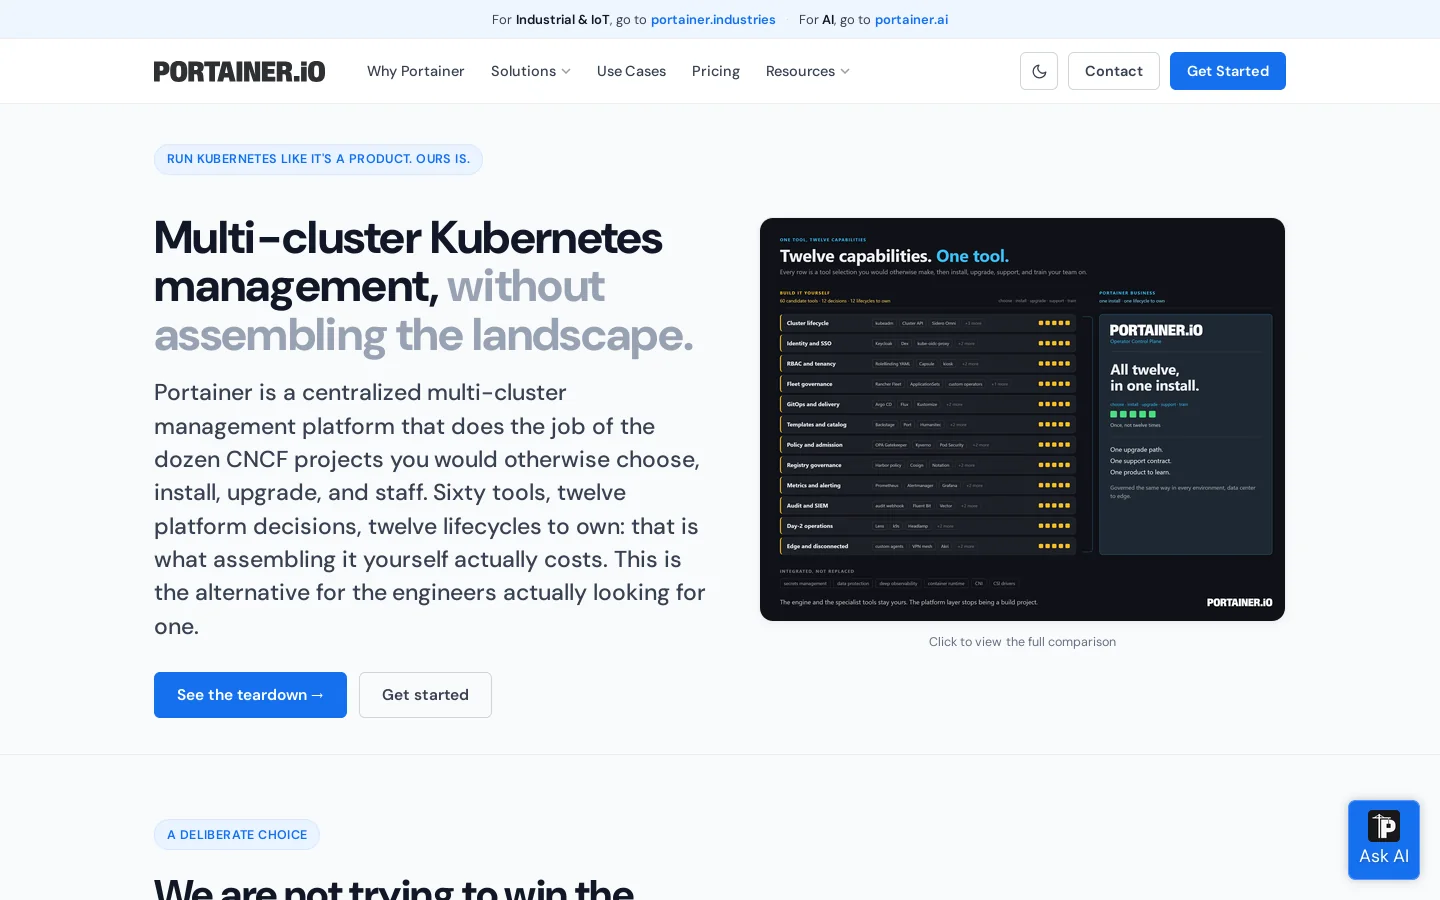
Task: Expand the Resources dropdown menu
Action: coord(807,71)
